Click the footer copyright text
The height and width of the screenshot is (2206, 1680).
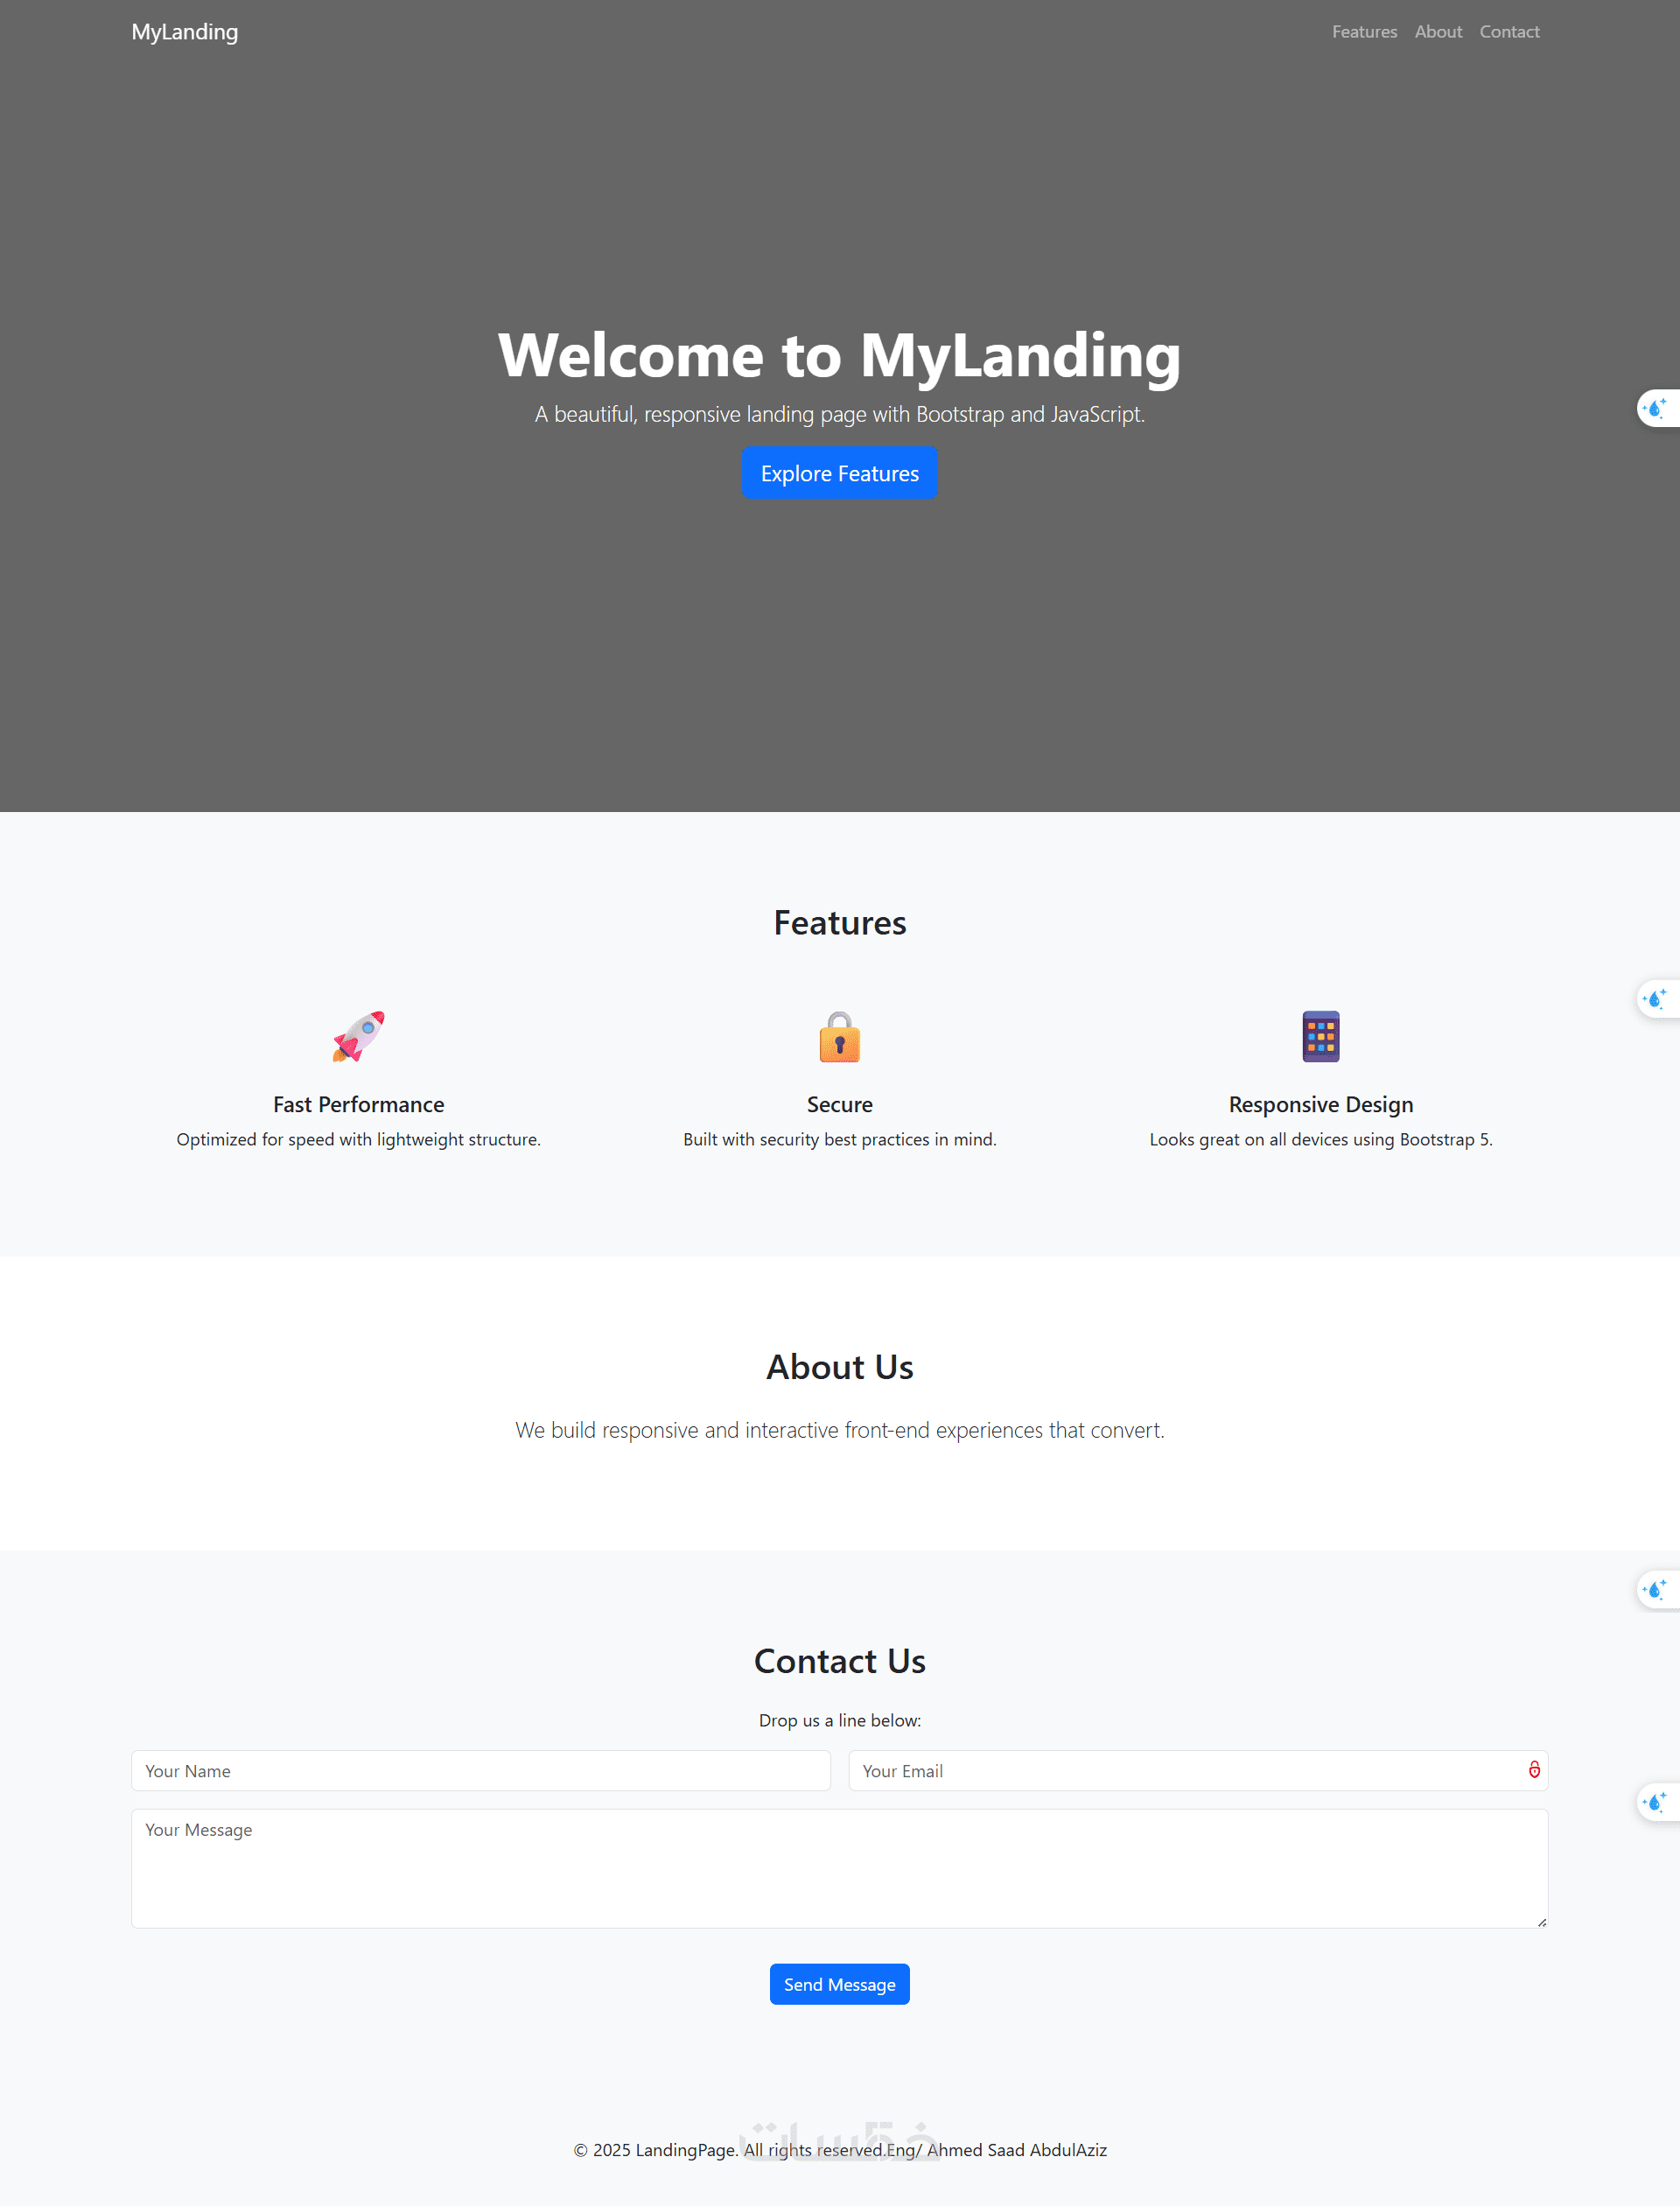839,2150
